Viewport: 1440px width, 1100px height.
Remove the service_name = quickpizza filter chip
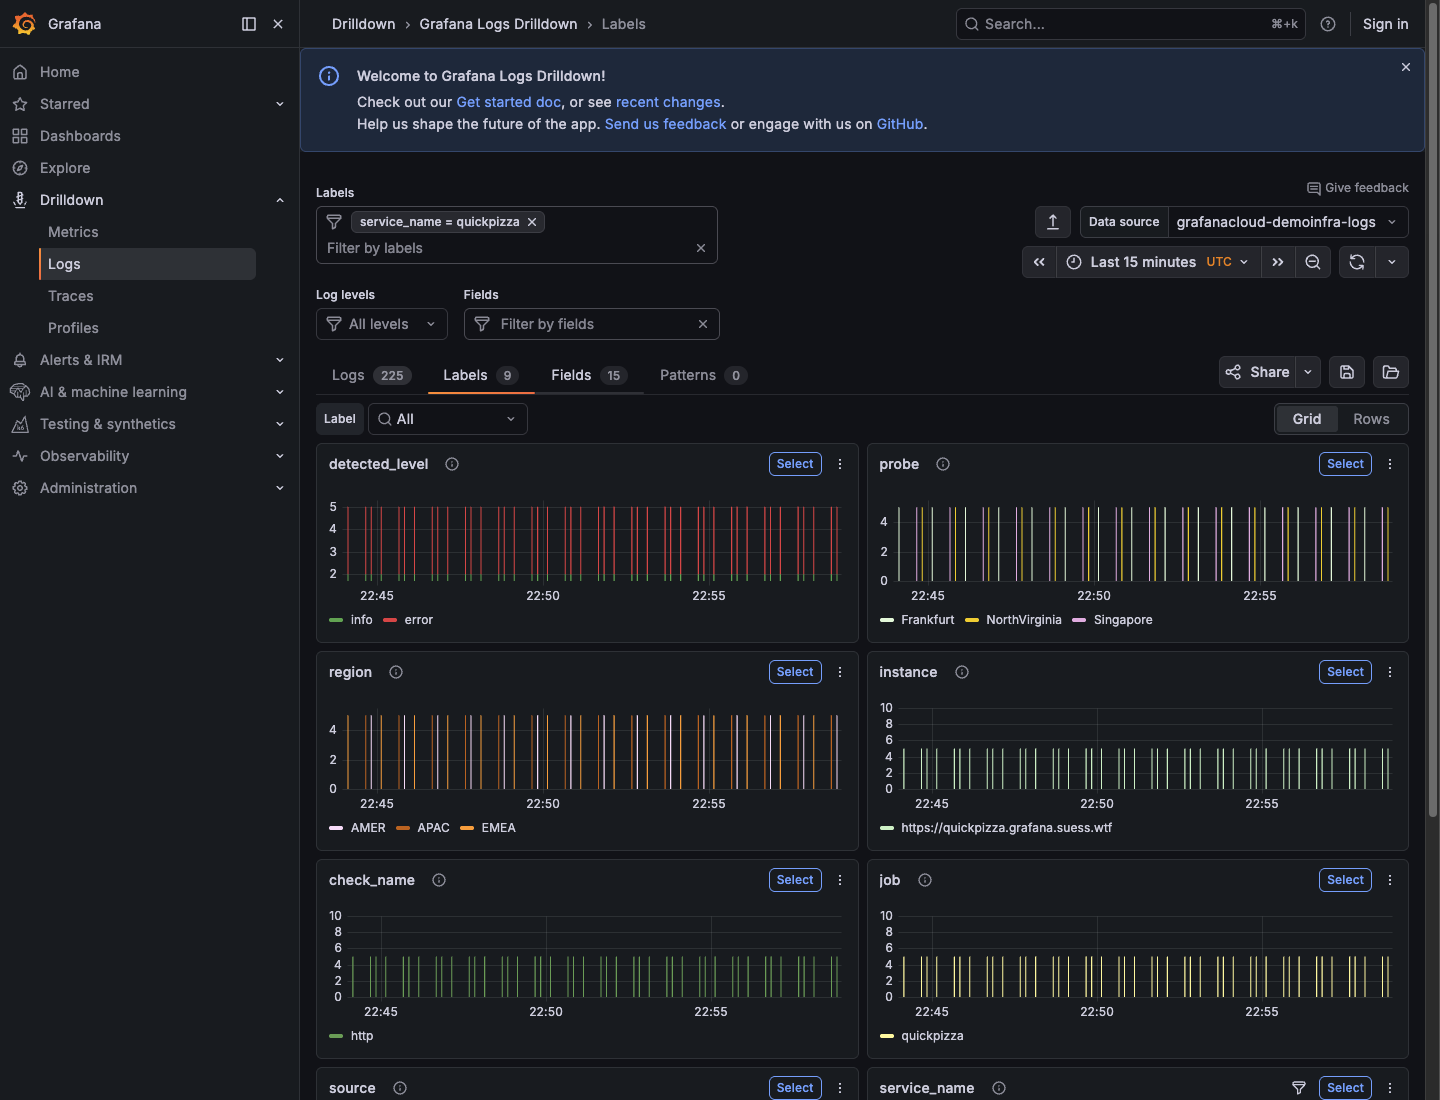click(x=532, y=221)
